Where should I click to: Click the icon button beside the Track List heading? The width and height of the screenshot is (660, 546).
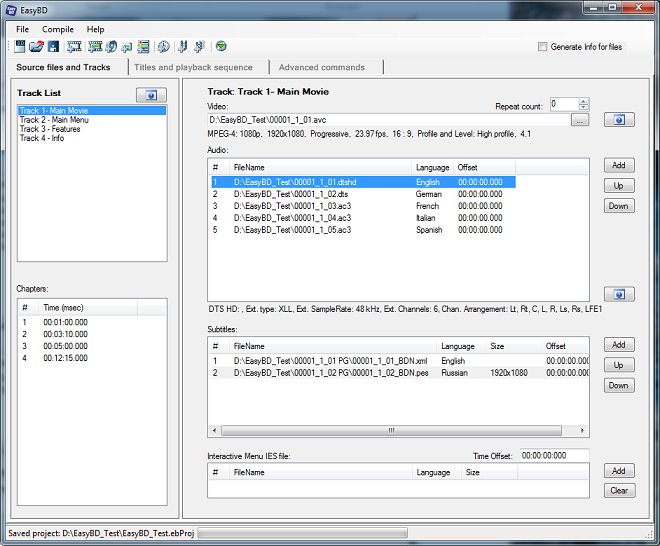(152, 95)
